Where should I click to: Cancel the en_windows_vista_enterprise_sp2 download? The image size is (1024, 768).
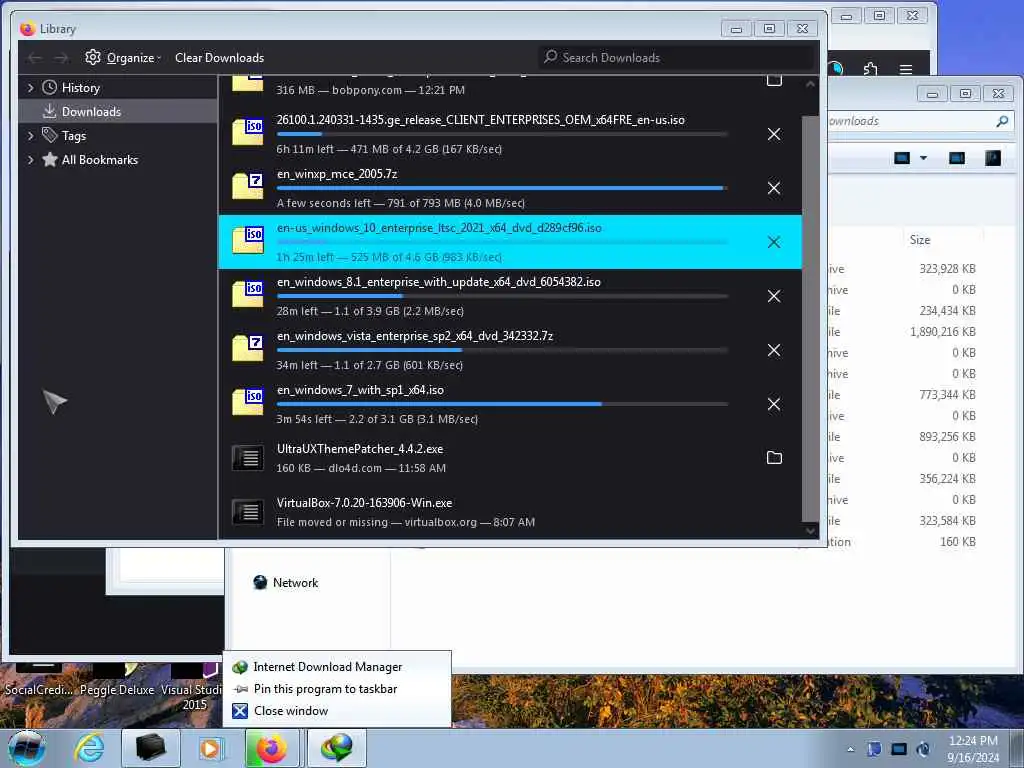point(774,350)
